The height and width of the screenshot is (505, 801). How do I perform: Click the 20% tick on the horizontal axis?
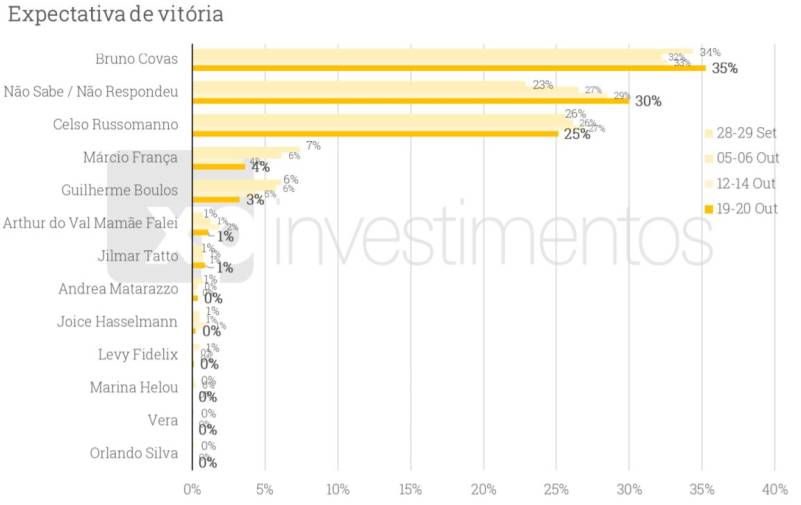point(483,490)
